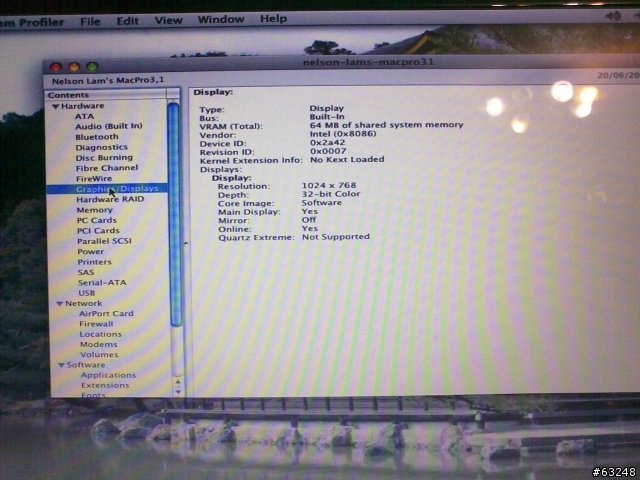Screen dimensions: 640x480
Task: Click the Revision ID value 0x0007
Action: (x=328, y=151)
